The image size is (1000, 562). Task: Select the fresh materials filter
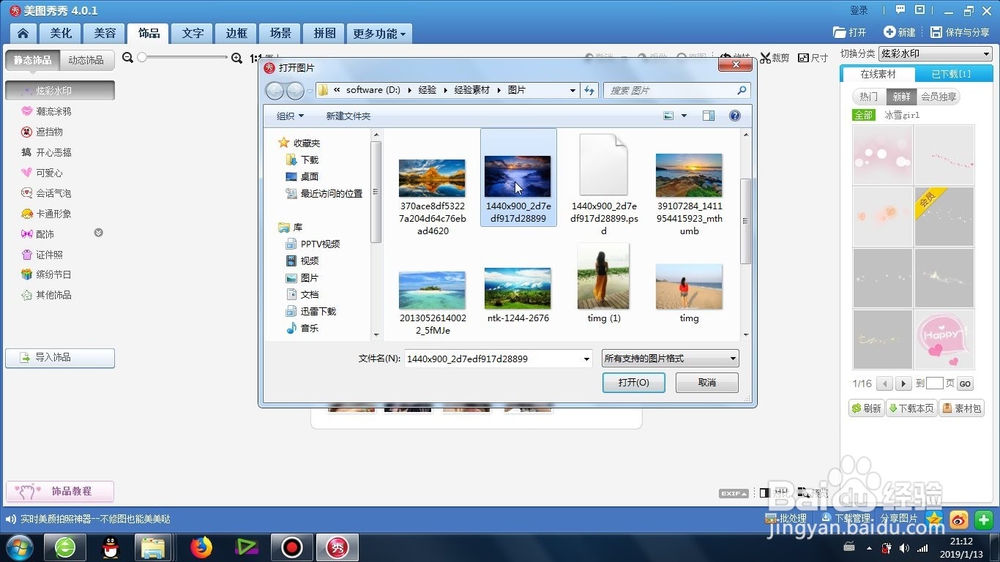click(901, 96)
